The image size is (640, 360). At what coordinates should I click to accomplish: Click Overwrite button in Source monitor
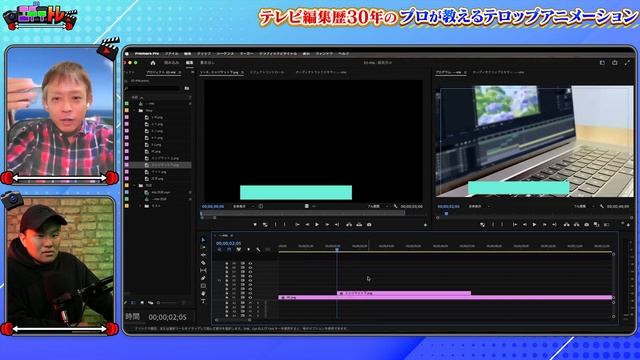click(359, 224)
